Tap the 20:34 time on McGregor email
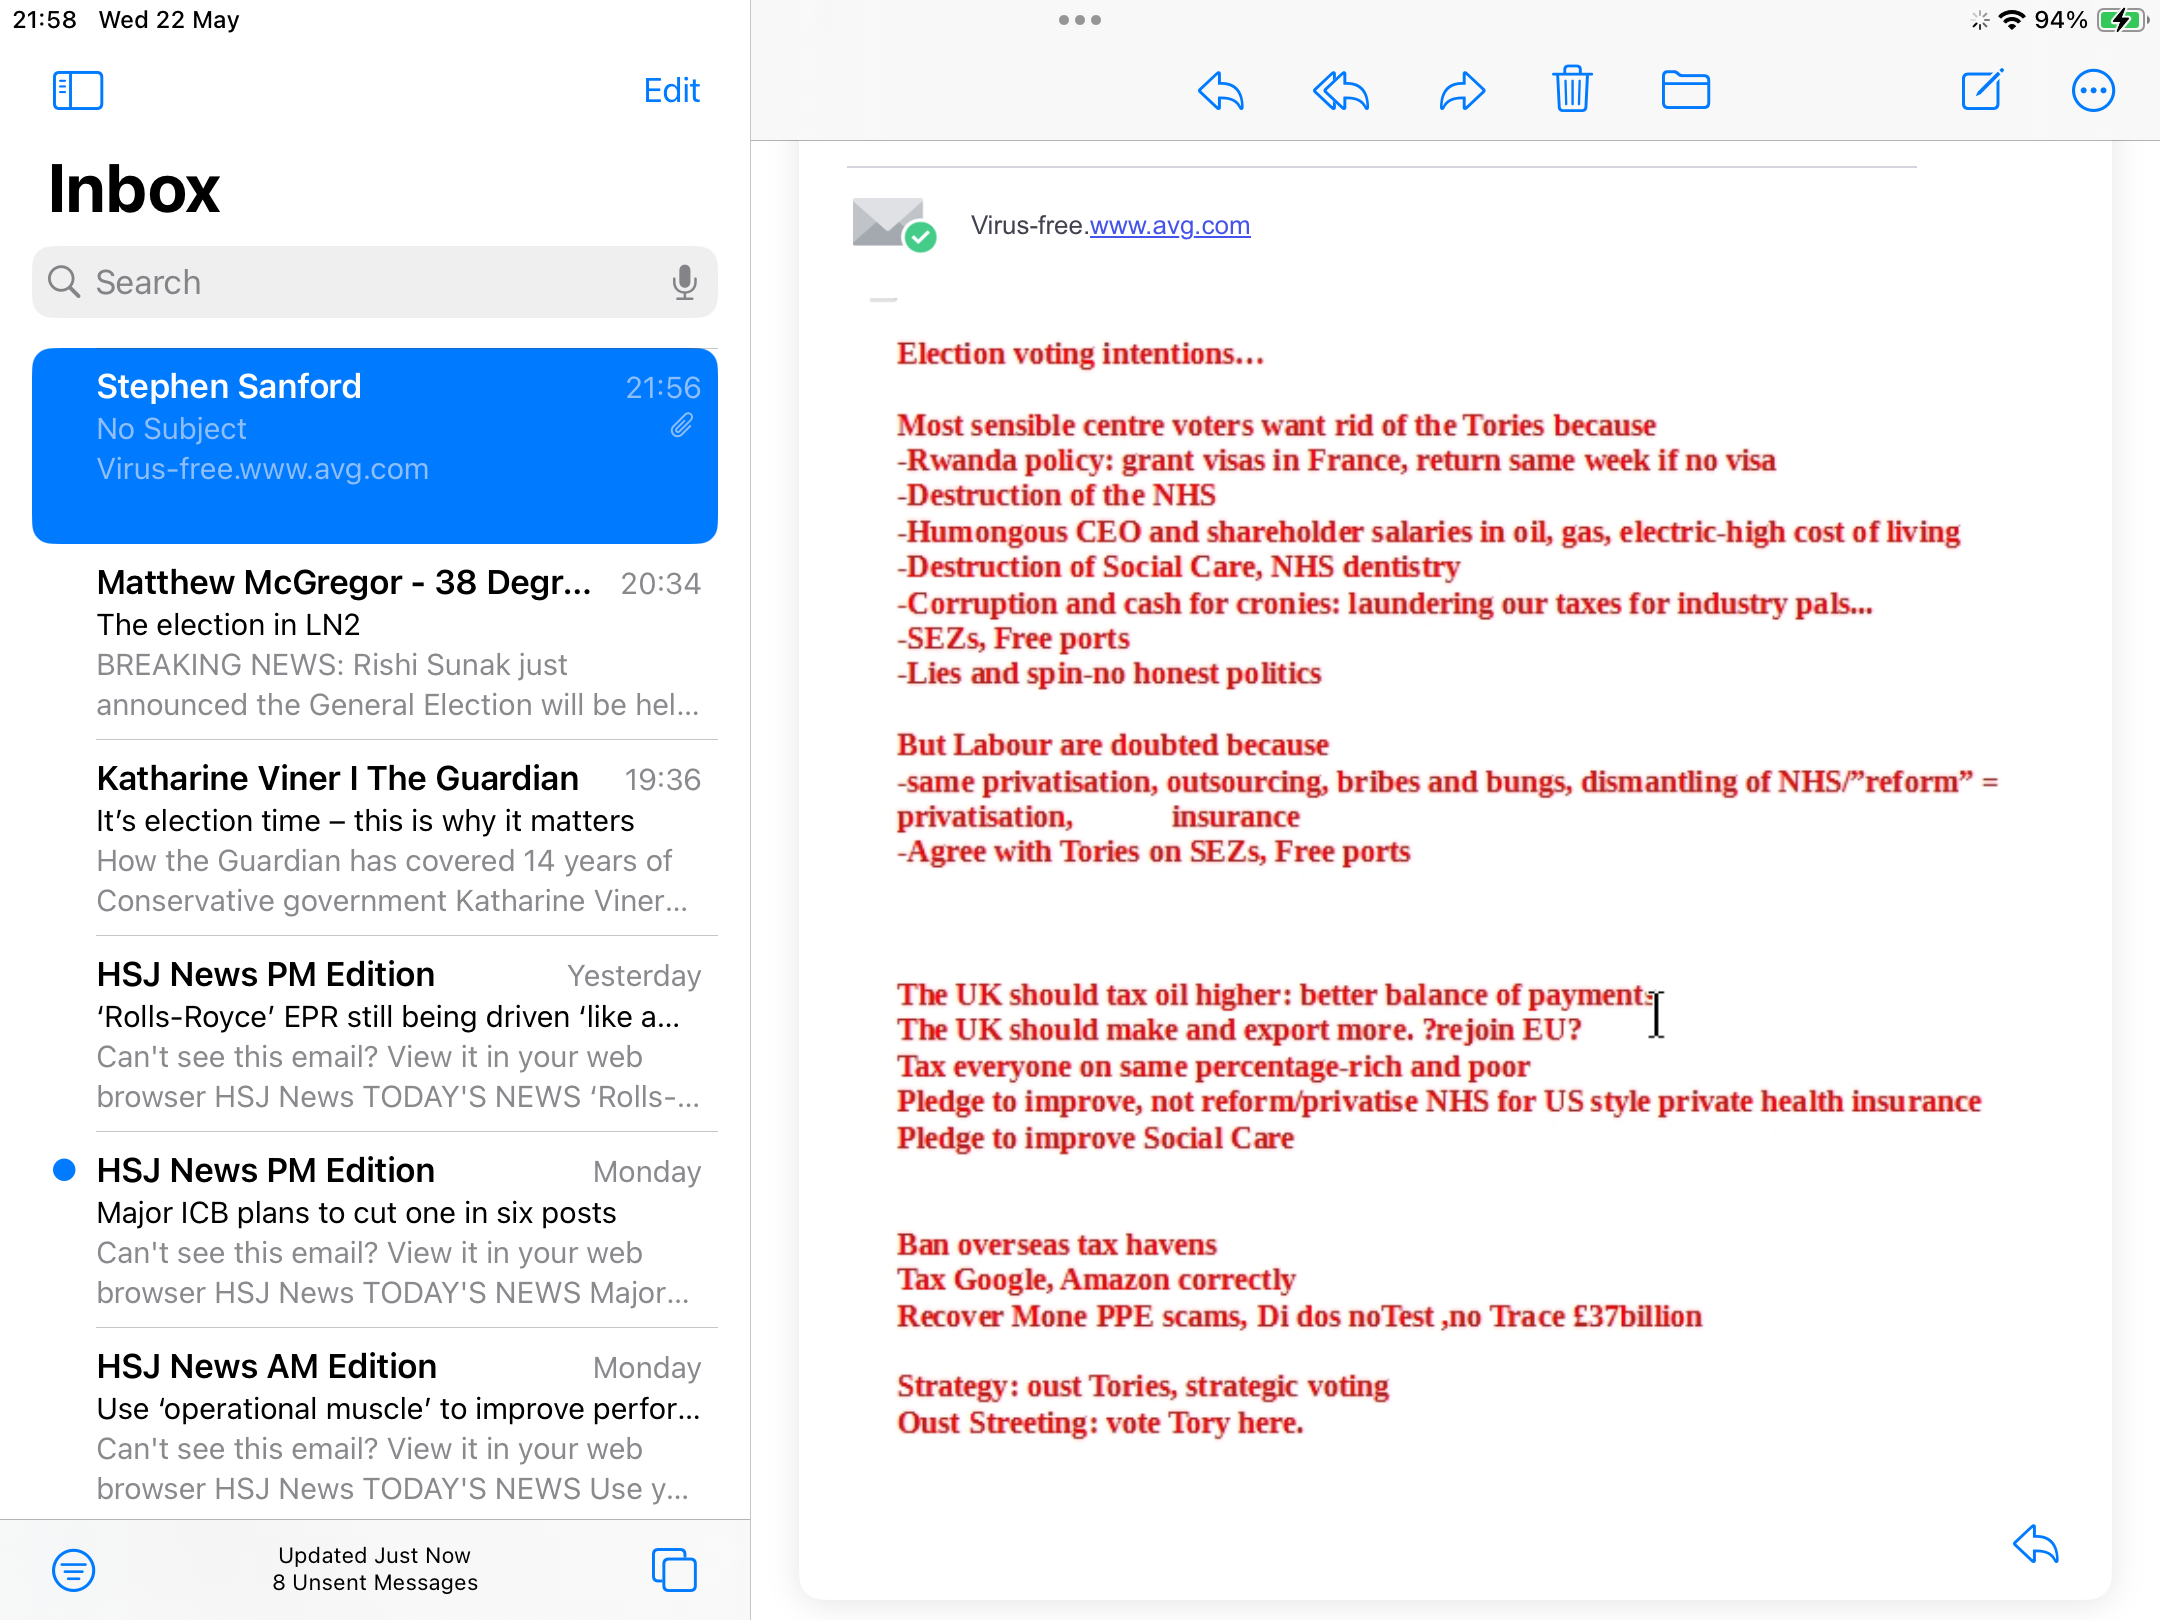 coord(660,583)
